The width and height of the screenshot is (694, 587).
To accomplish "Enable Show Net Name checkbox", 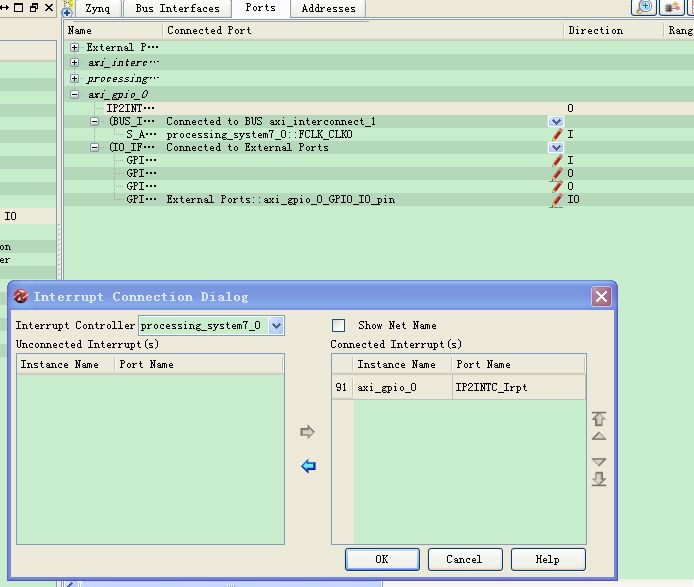I will coord(339,325).
